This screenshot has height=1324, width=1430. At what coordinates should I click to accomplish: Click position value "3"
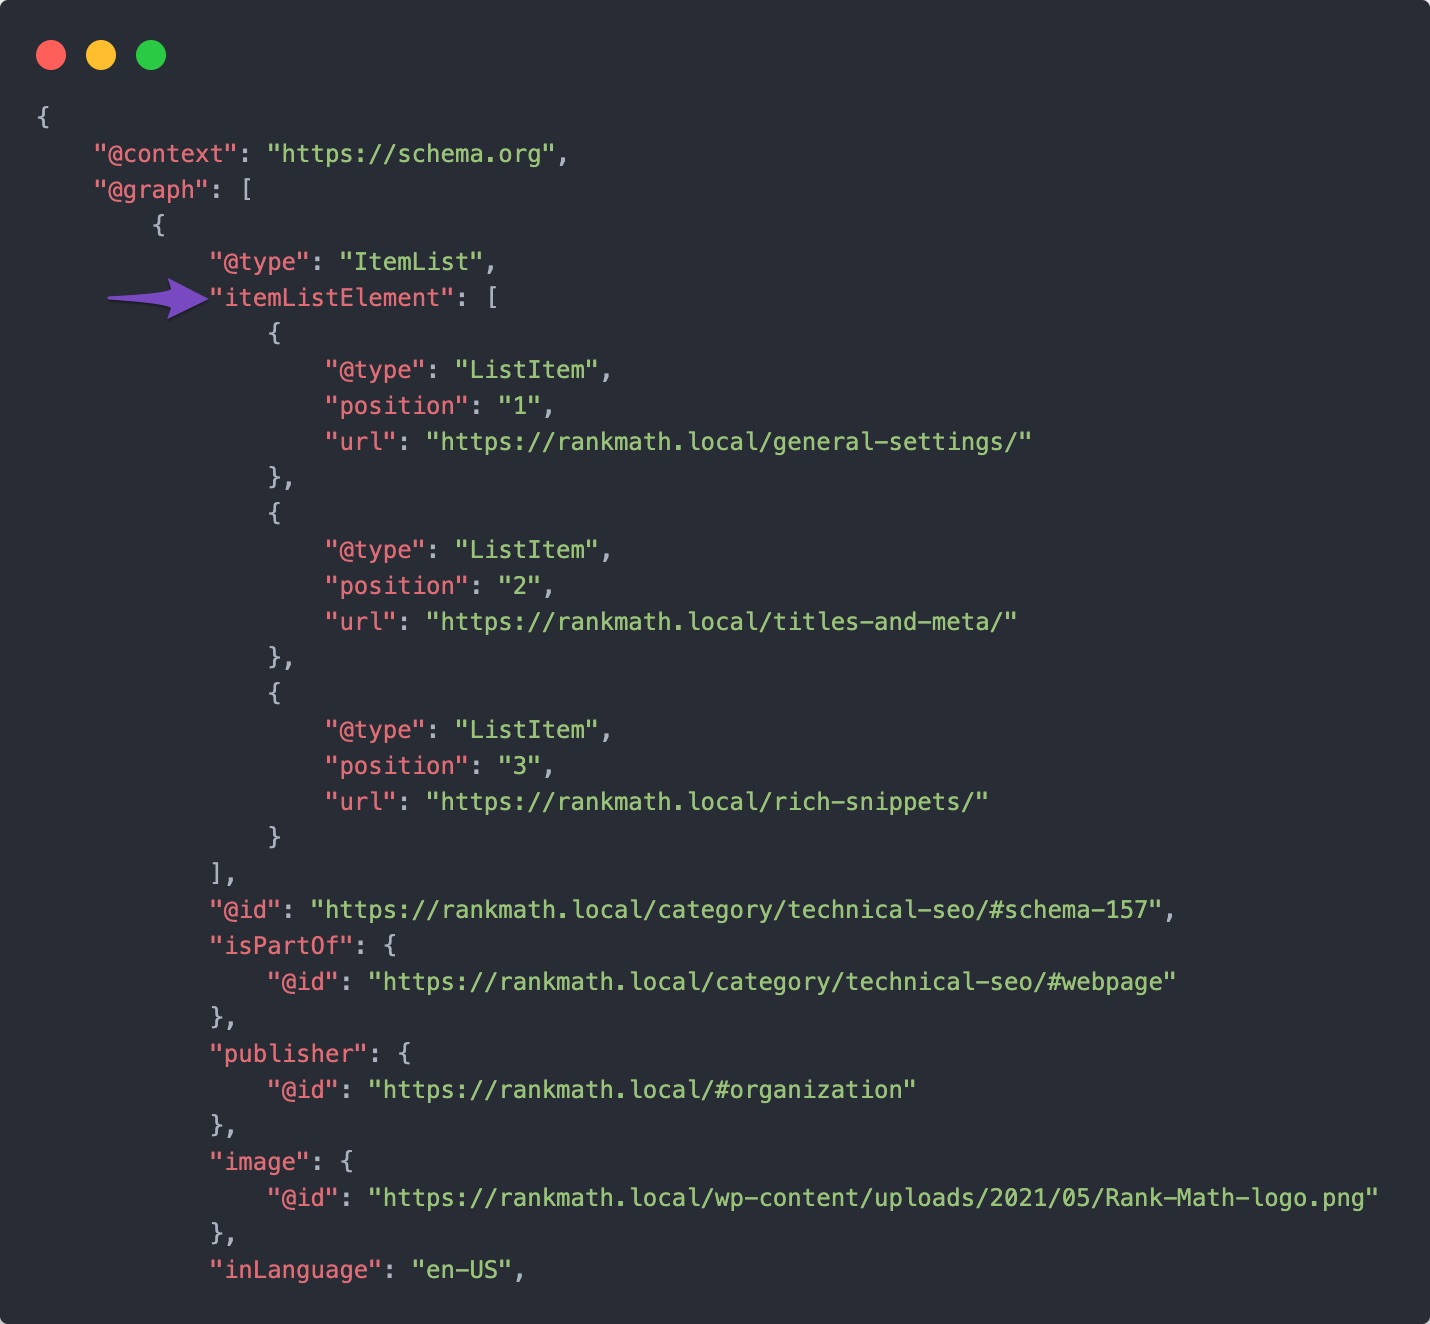tap(520, 766)
